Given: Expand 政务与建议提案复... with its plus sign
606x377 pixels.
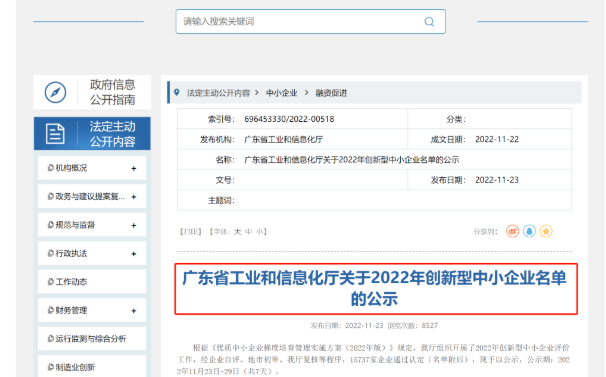Looking at the screenshot, I should (134, 197).
